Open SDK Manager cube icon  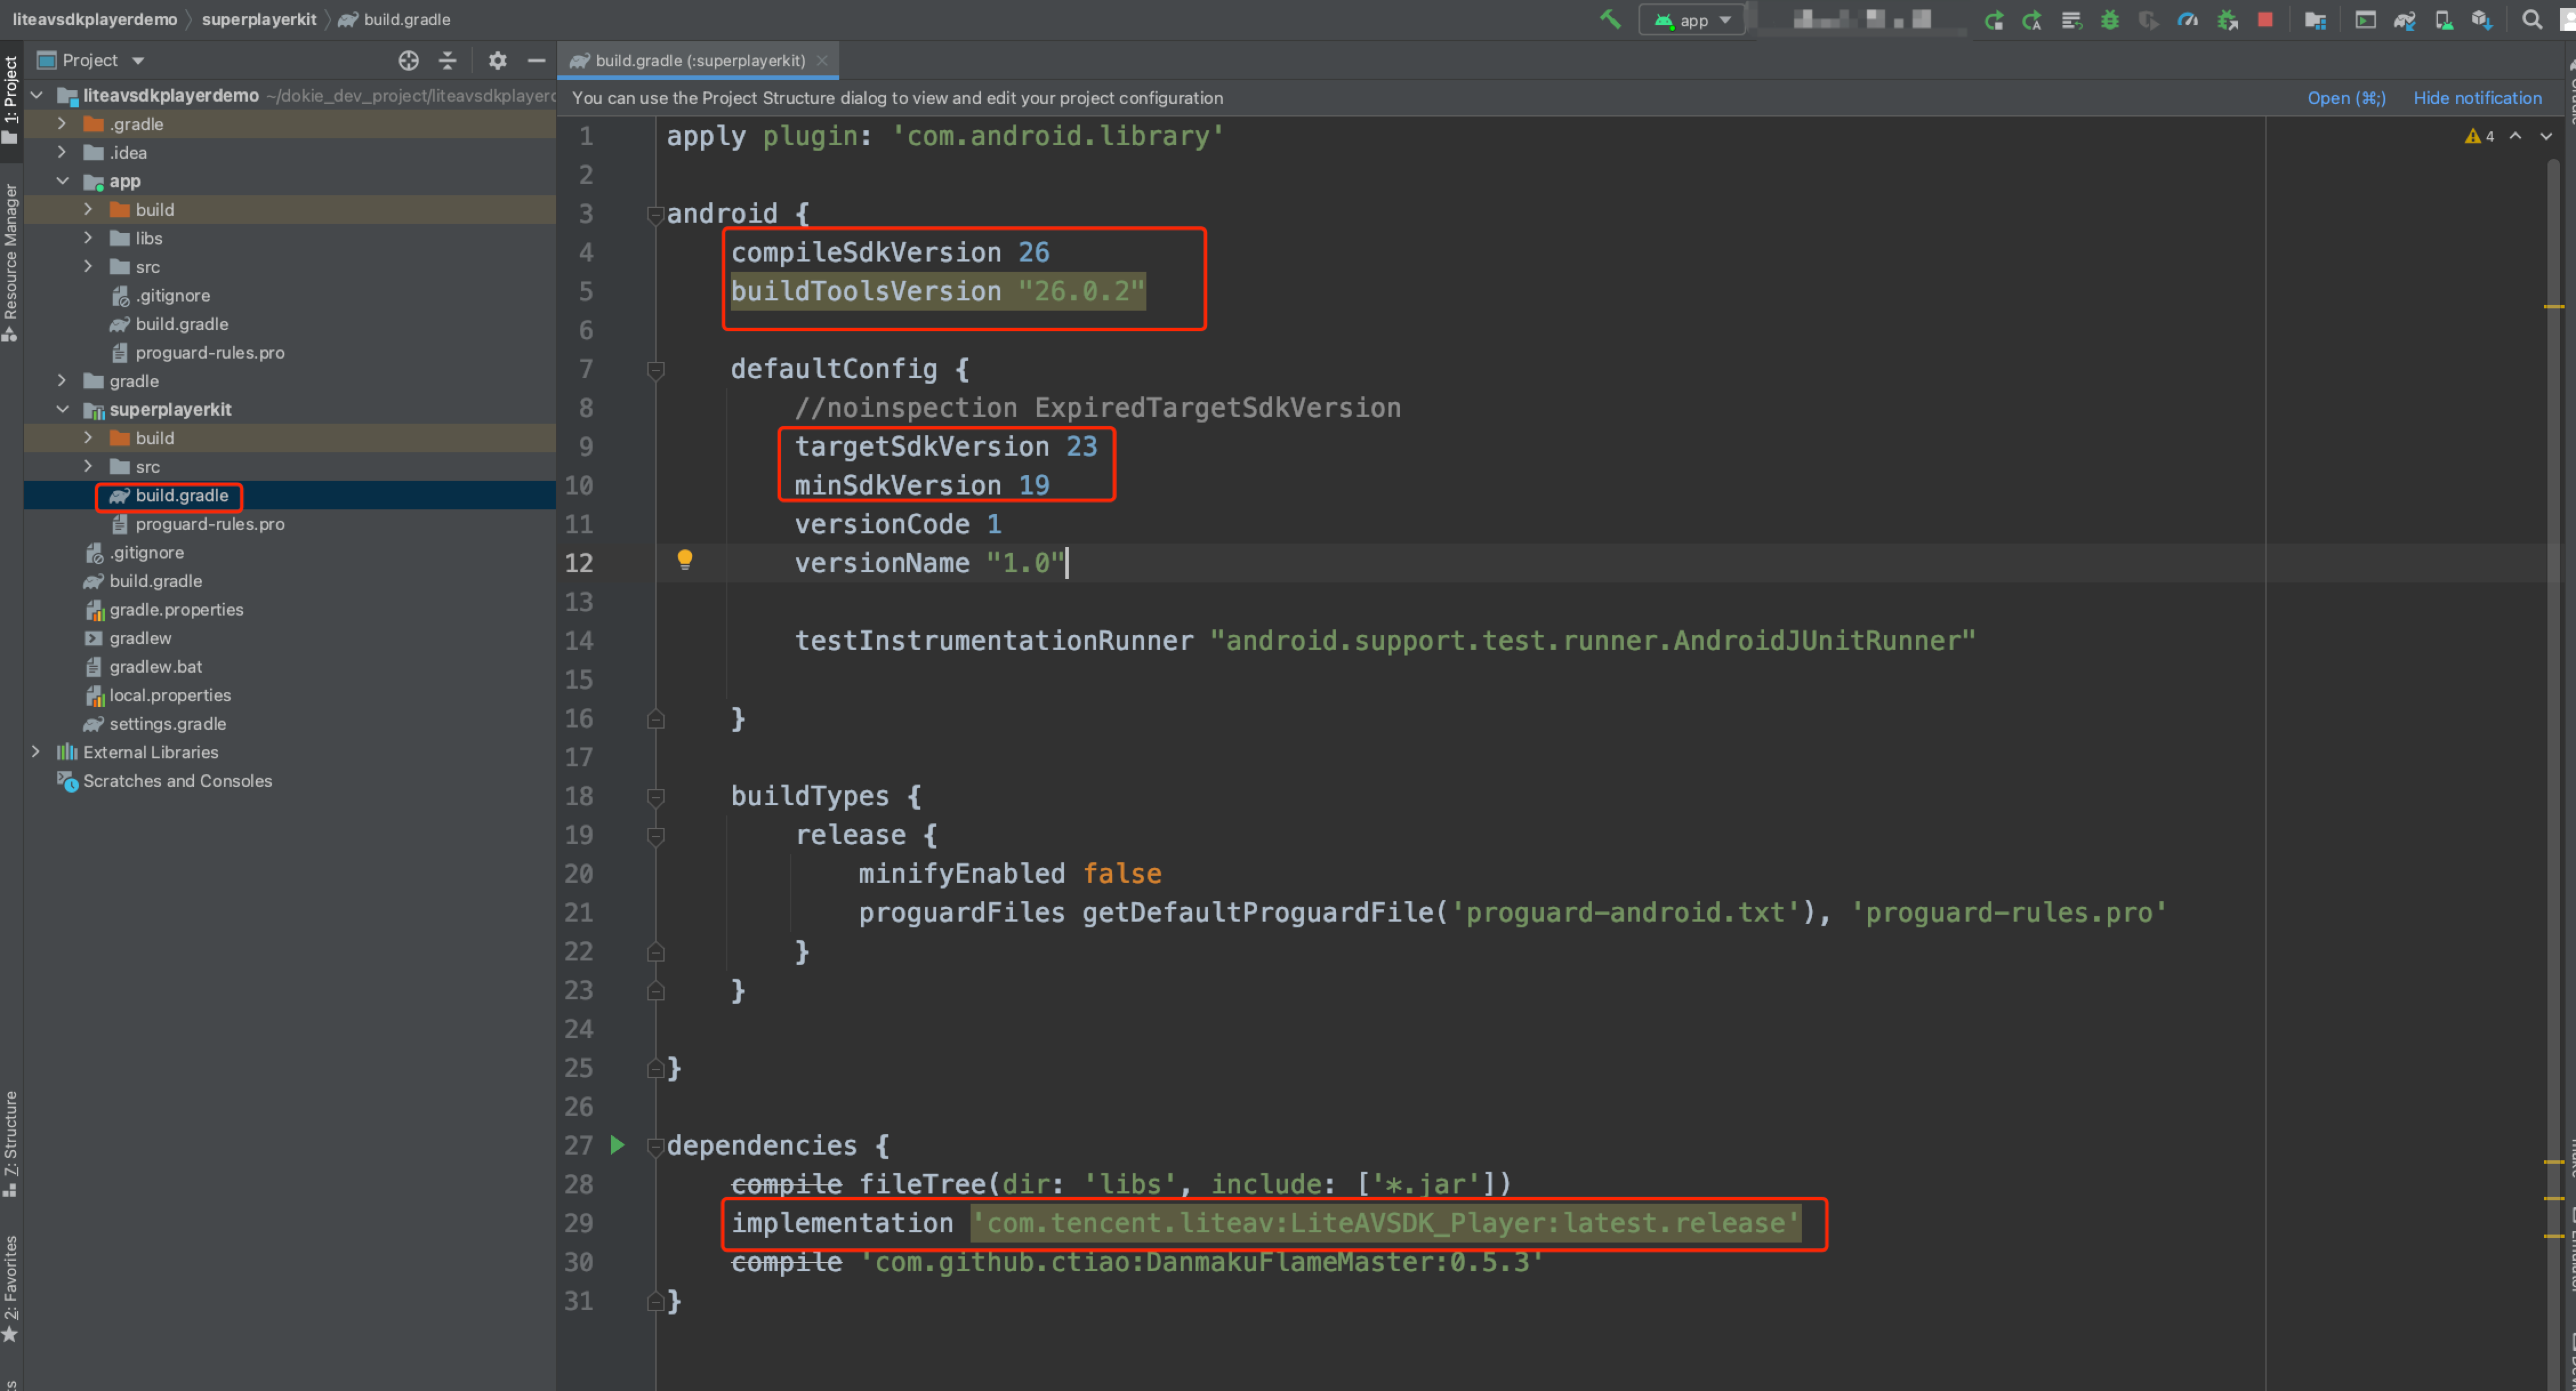coord(2482,20)
